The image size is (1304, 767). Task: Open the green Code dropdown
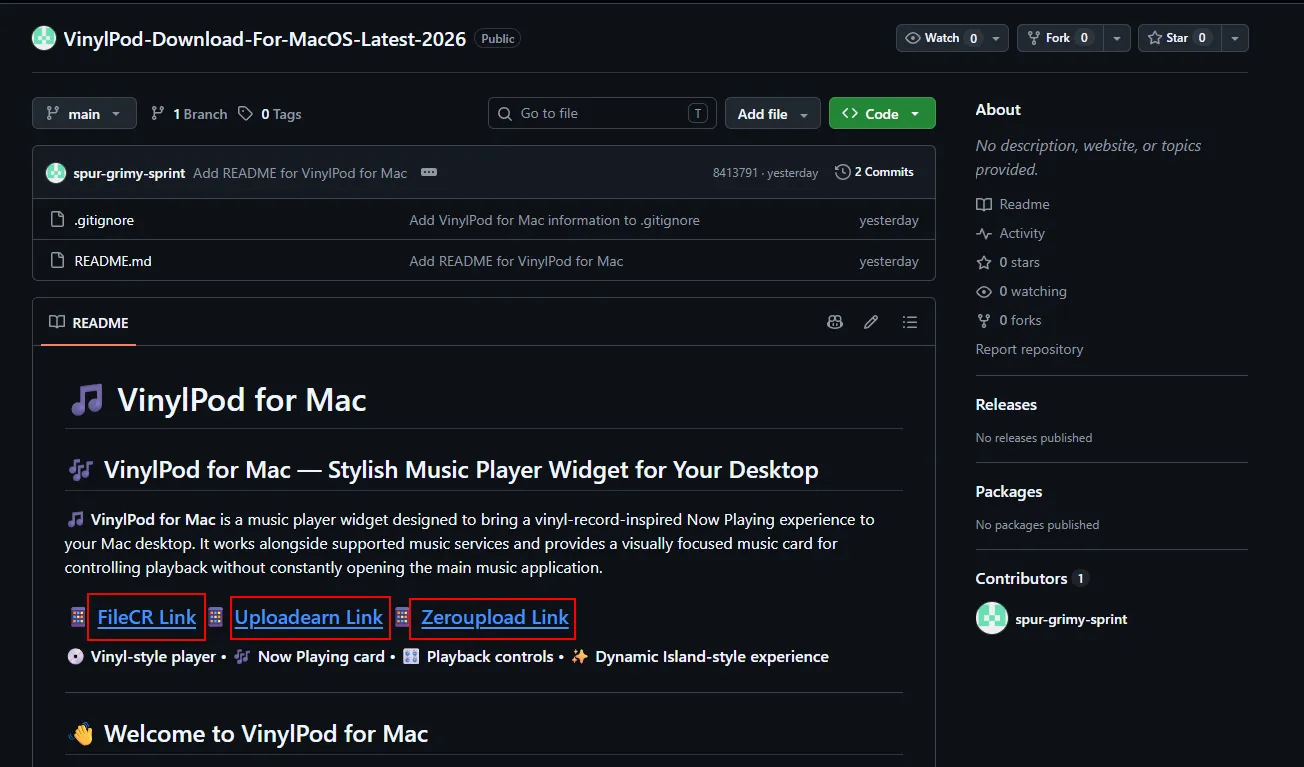[x=882, y=114]
